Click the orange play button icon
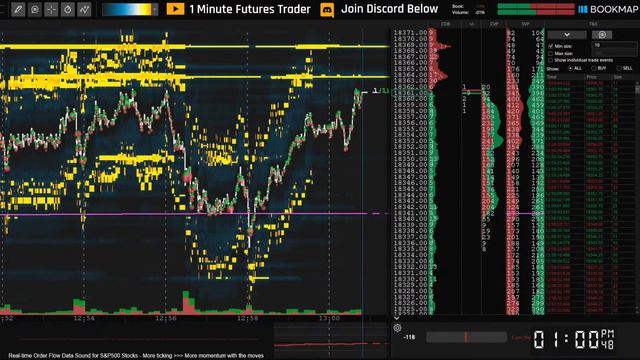Viewport: 640px width, 360px height. [175, 9]
